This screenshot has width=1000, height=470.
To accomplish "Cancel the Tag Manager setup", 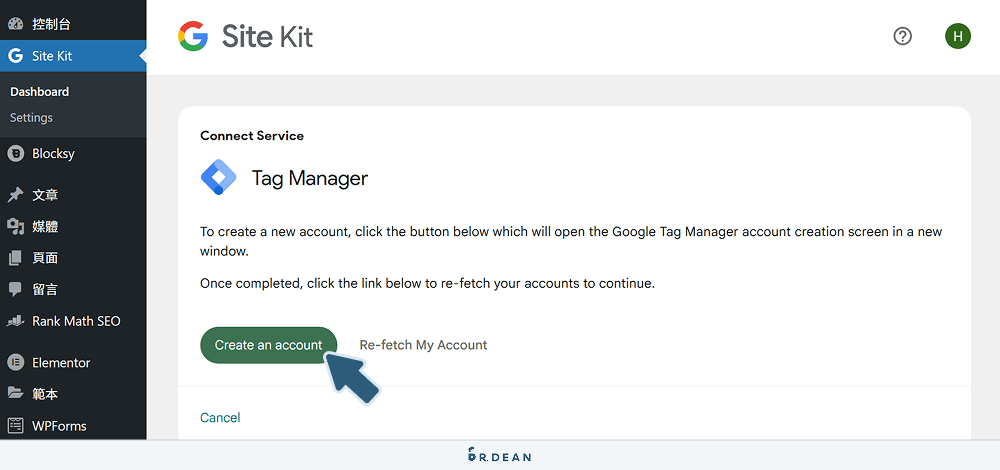I will click(x=220, y=418).
